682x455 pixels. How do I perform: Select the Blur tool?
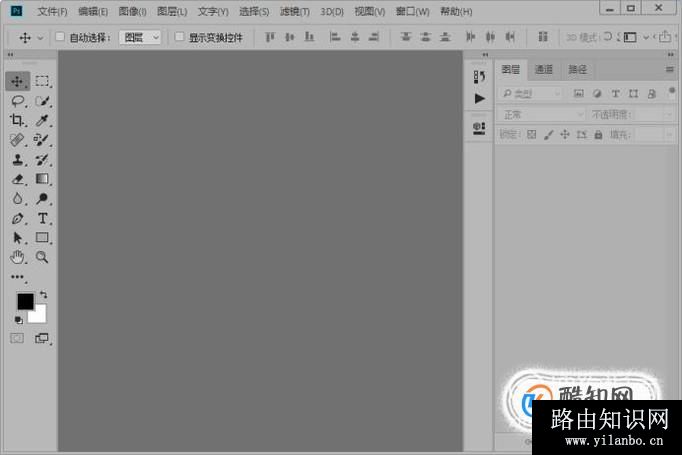(x=17, y=199)
